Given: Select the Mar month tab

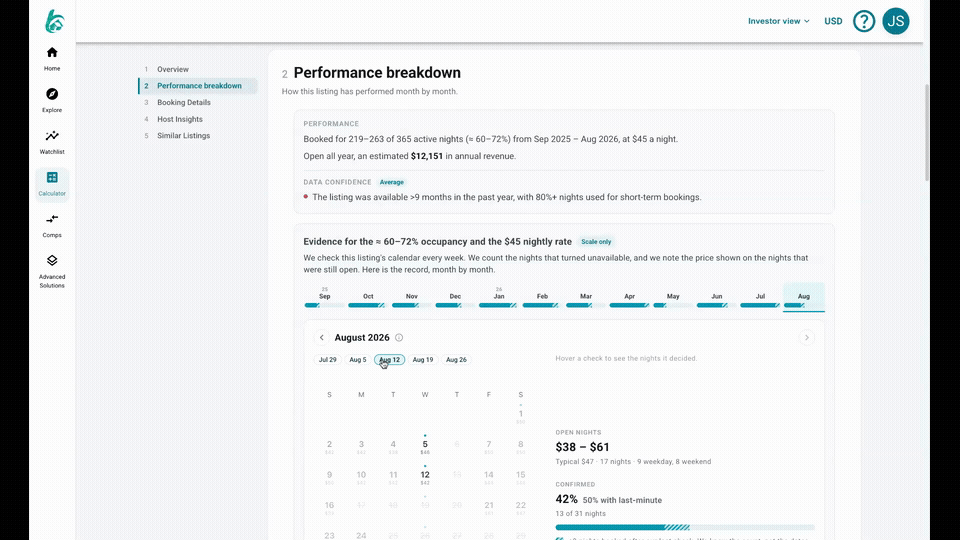Looking at the screenshot, I should [586, 298].
